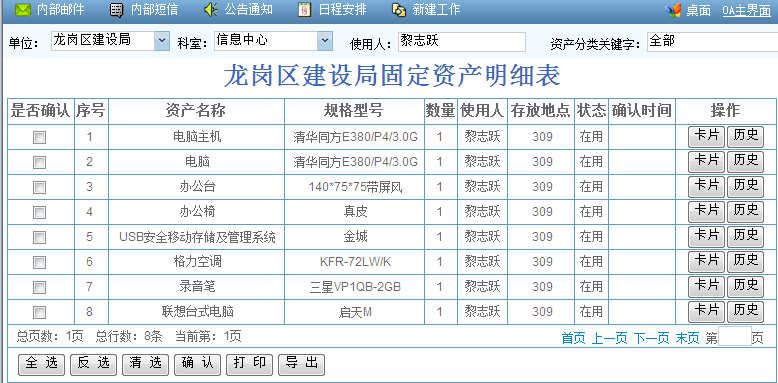Click the 金城 specification cell
778x383 pixels.
click(355, 237)
